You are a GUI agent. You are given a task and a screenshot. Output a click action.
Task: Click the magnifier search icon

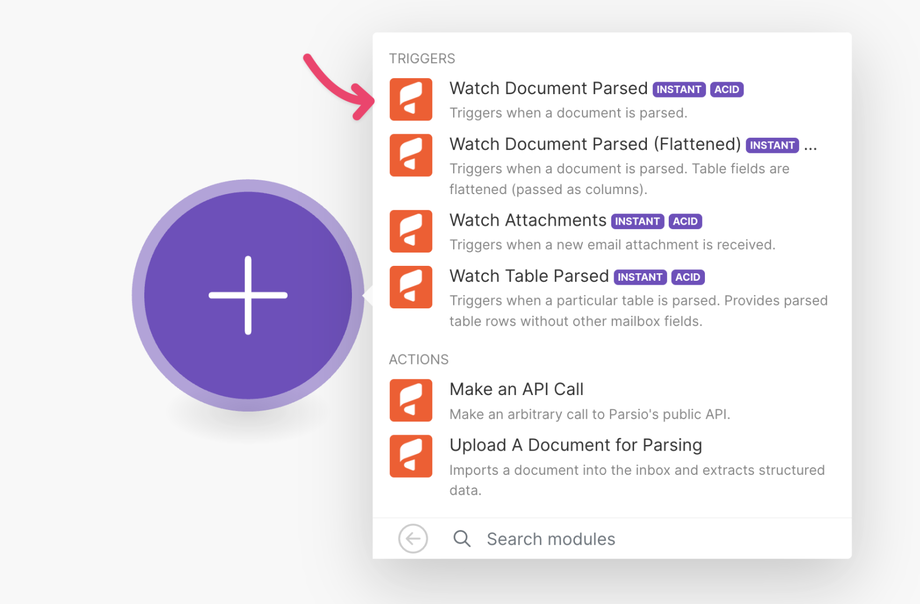462,538
